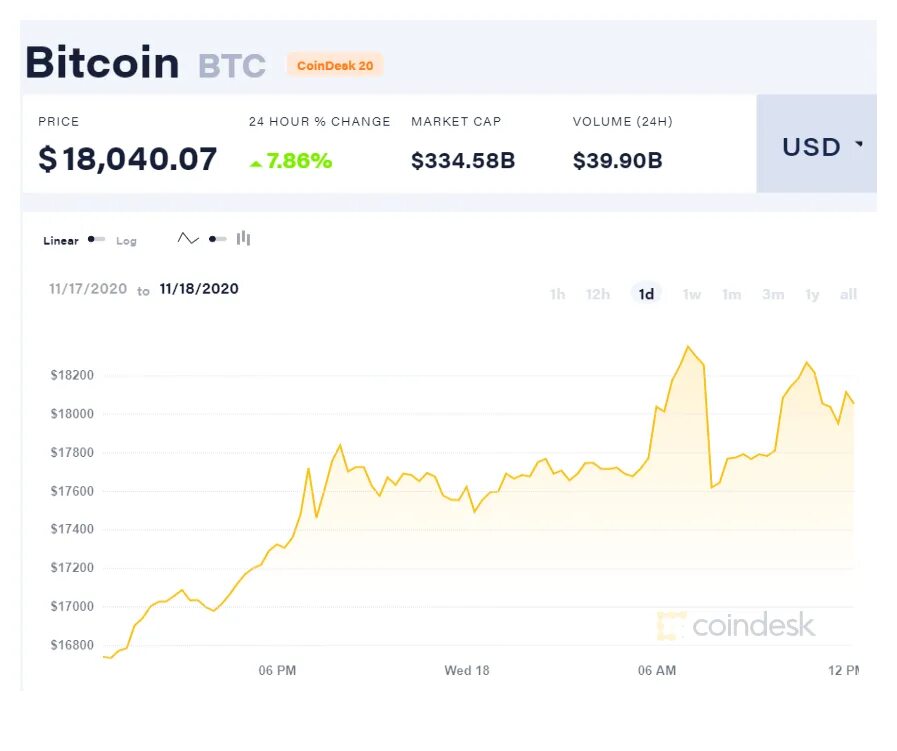Select the 1w time range tab

click(x=692, y=294)
